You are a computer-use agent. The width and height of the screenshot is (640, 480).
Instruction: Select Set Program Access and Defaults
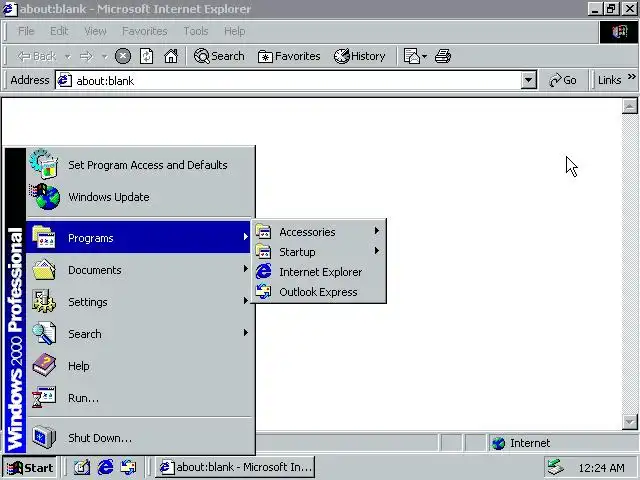(x=138, y=165)
